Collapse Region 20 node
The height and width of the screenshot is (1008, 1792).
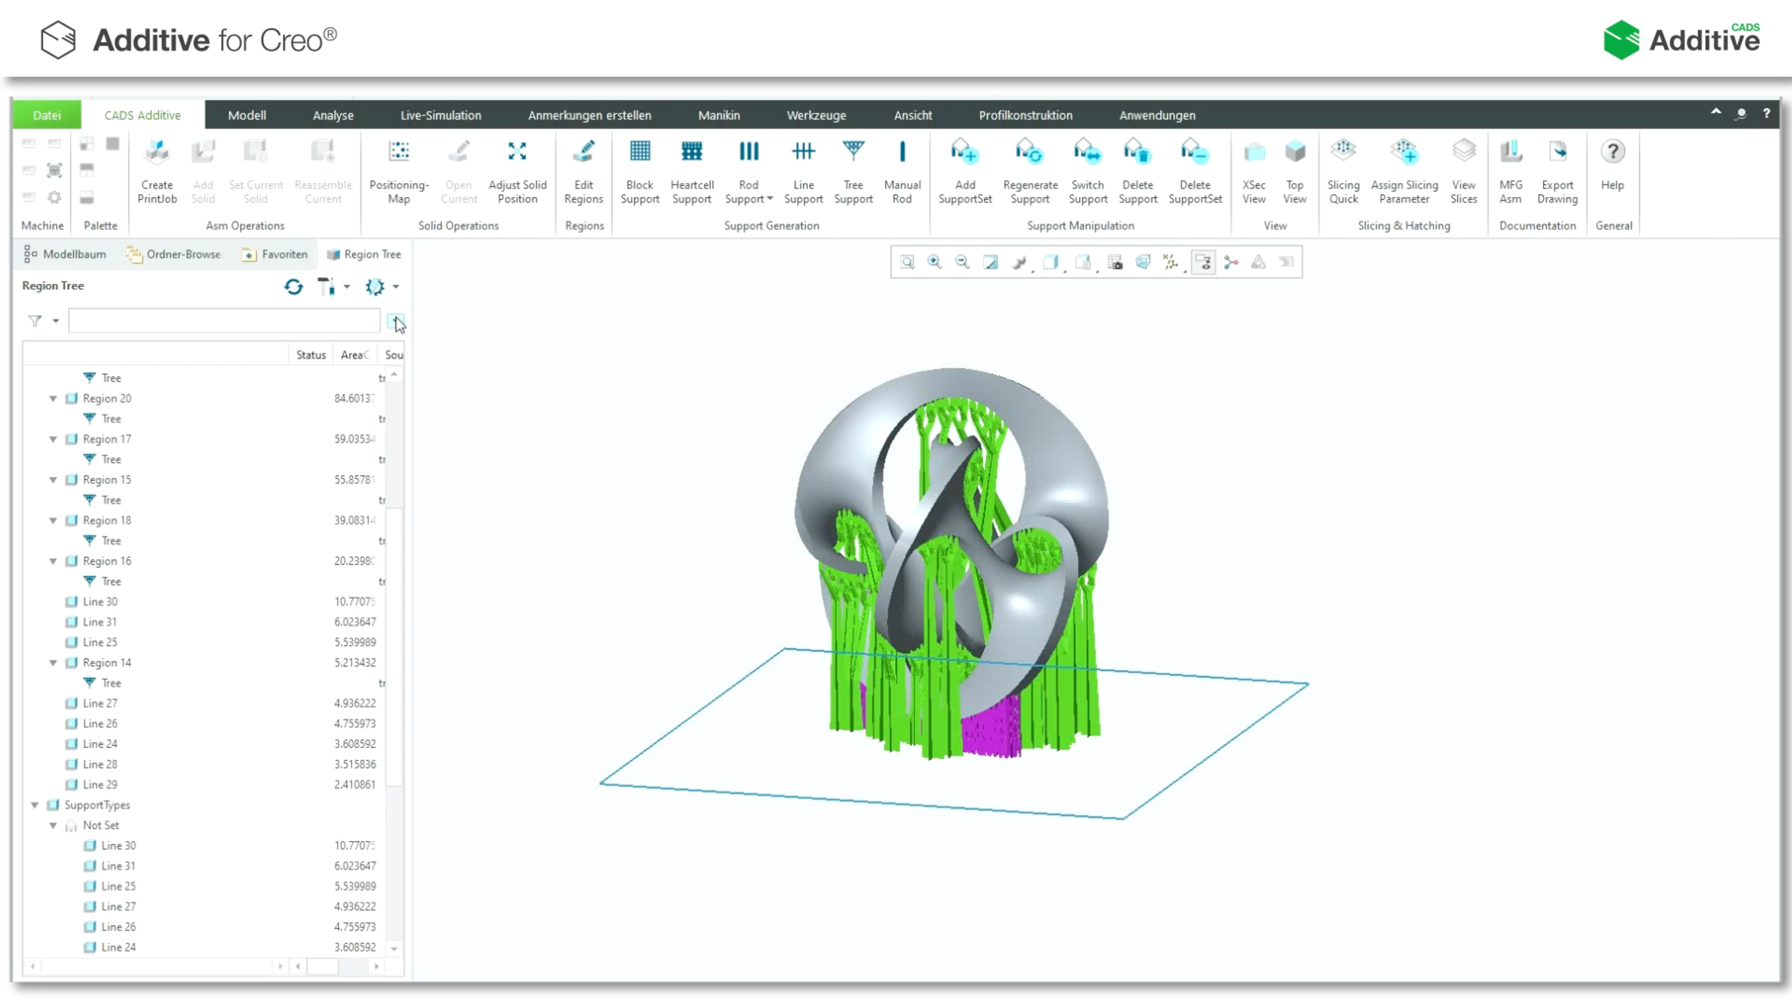pyautogui.click(x=53, y=398)
